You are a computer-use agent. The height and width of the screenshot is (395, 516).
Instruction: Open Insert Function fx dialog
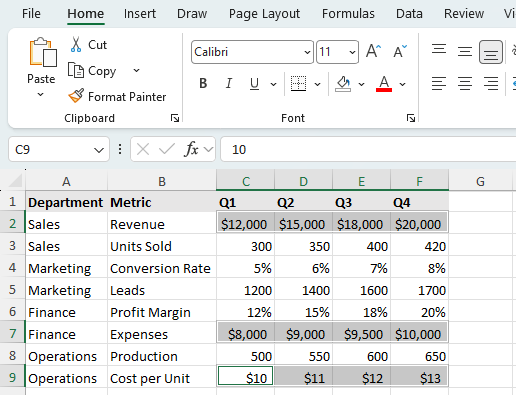point(191,149)
